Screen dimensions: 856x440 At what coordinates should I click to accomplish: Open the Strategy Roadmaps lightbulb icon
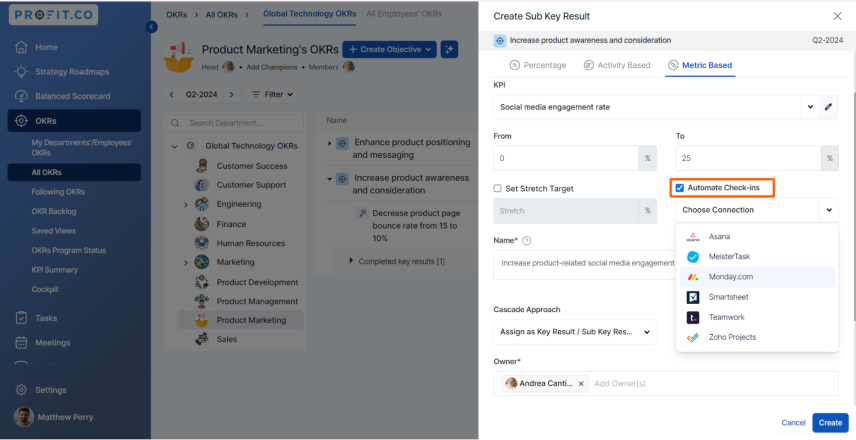[21, 72]
